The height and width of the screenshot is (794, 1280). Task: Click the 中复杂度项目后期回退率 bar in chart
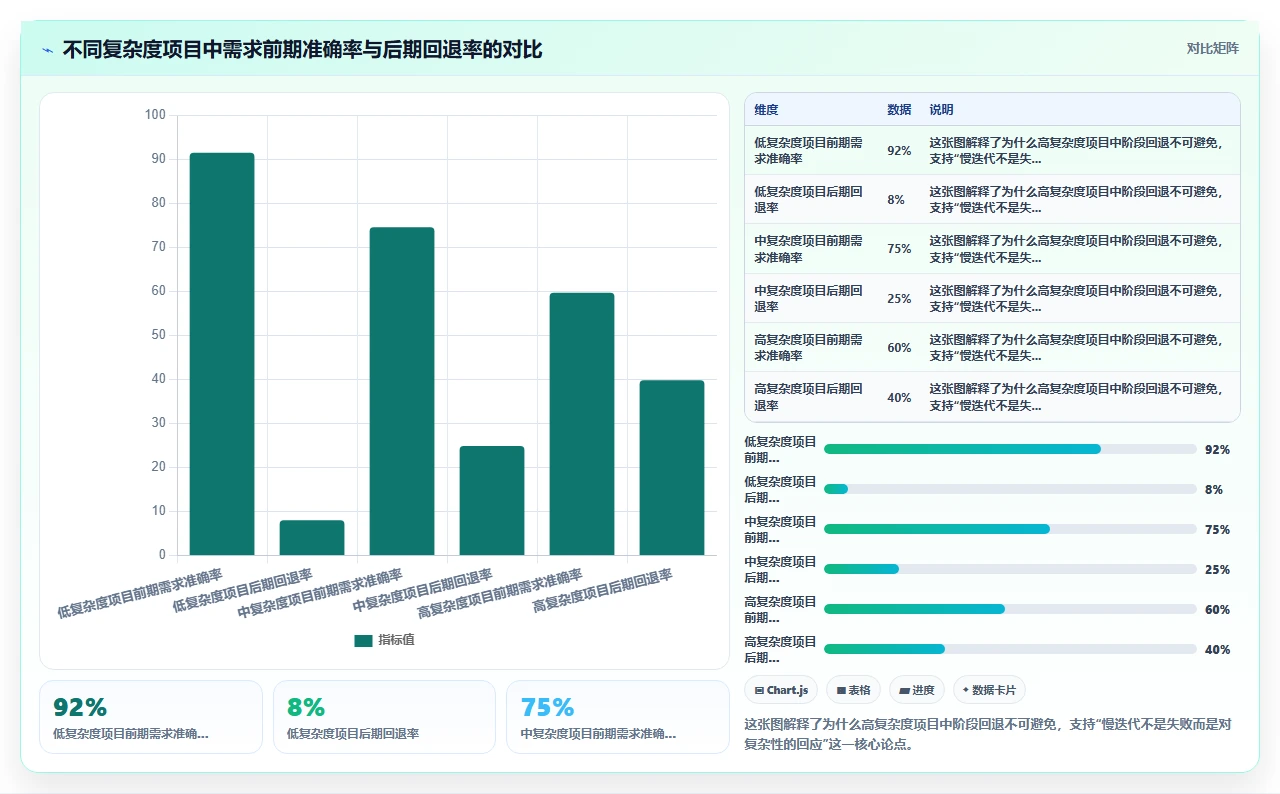click(x=492, y=500)
